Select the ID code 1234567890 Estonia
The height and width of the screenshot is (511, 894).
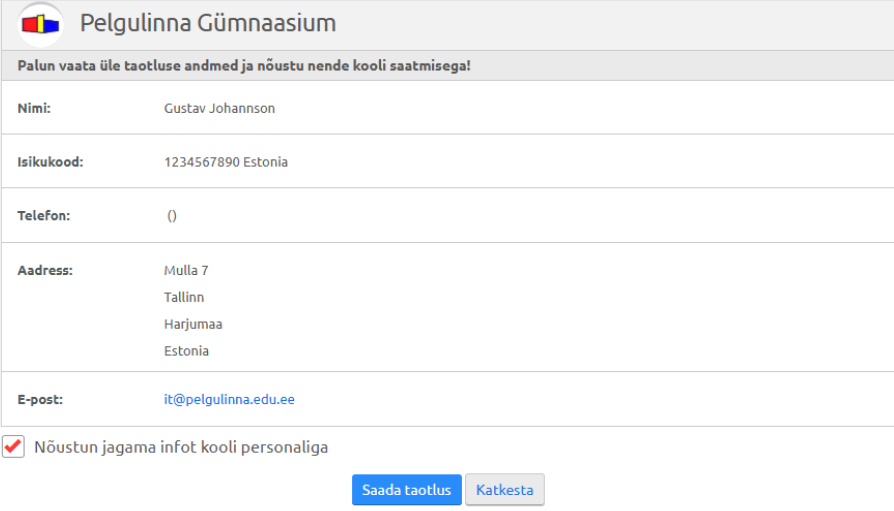[x=225, y=161]
